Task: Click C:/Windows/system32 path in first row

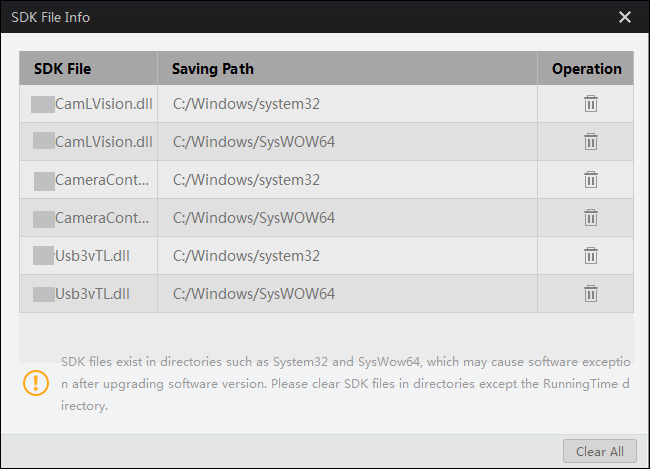Action: [246, 104]
